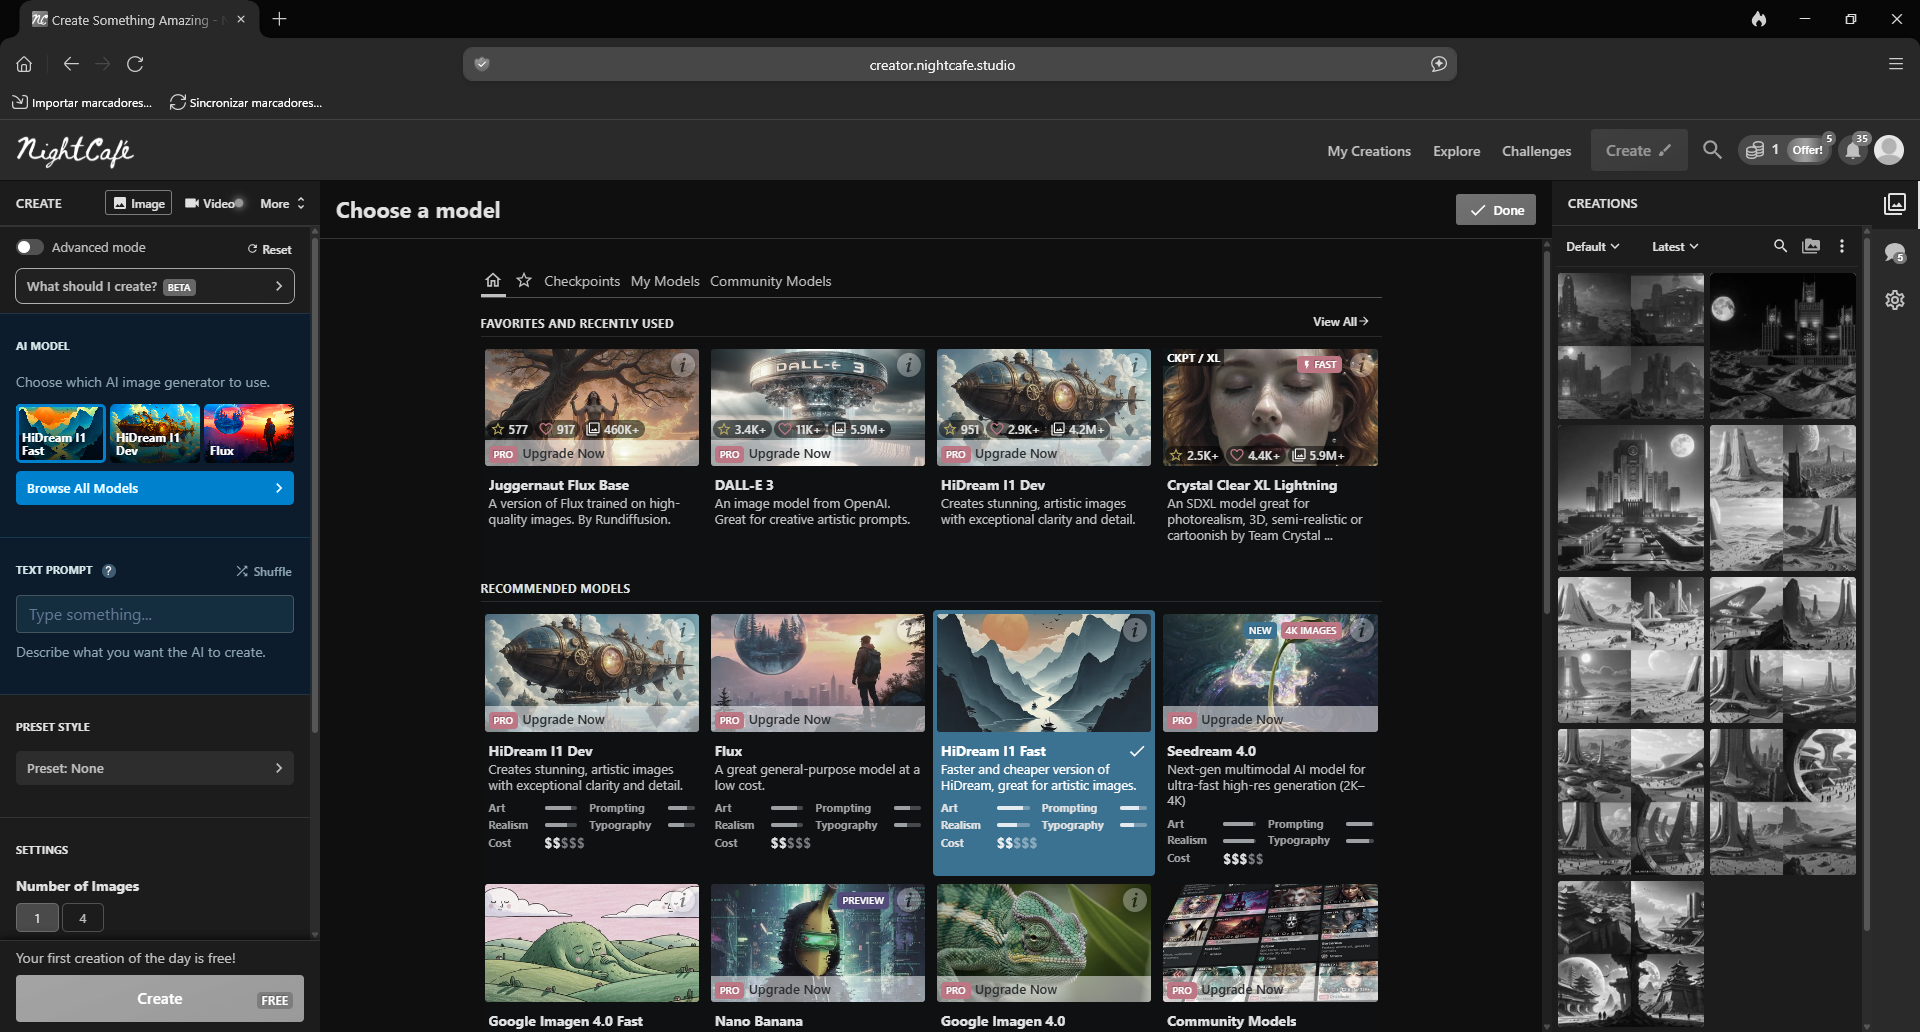Image resolution: width=1920 pixels, height=1032 pixels.
Task: Switch creation mode to Video
Action: pos(211,203)
